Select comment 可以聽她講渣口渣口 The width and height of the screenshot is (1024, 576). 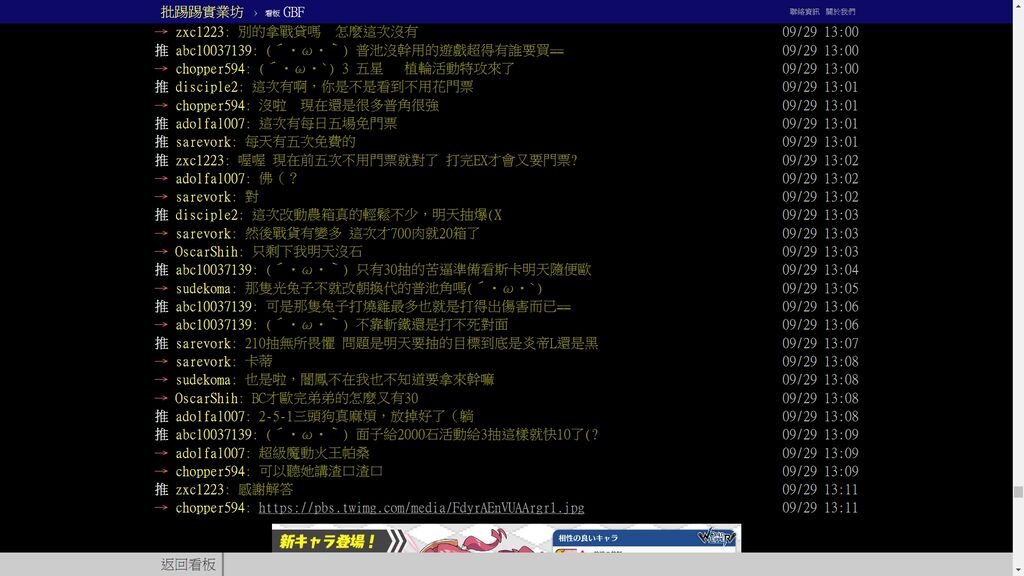321,471
